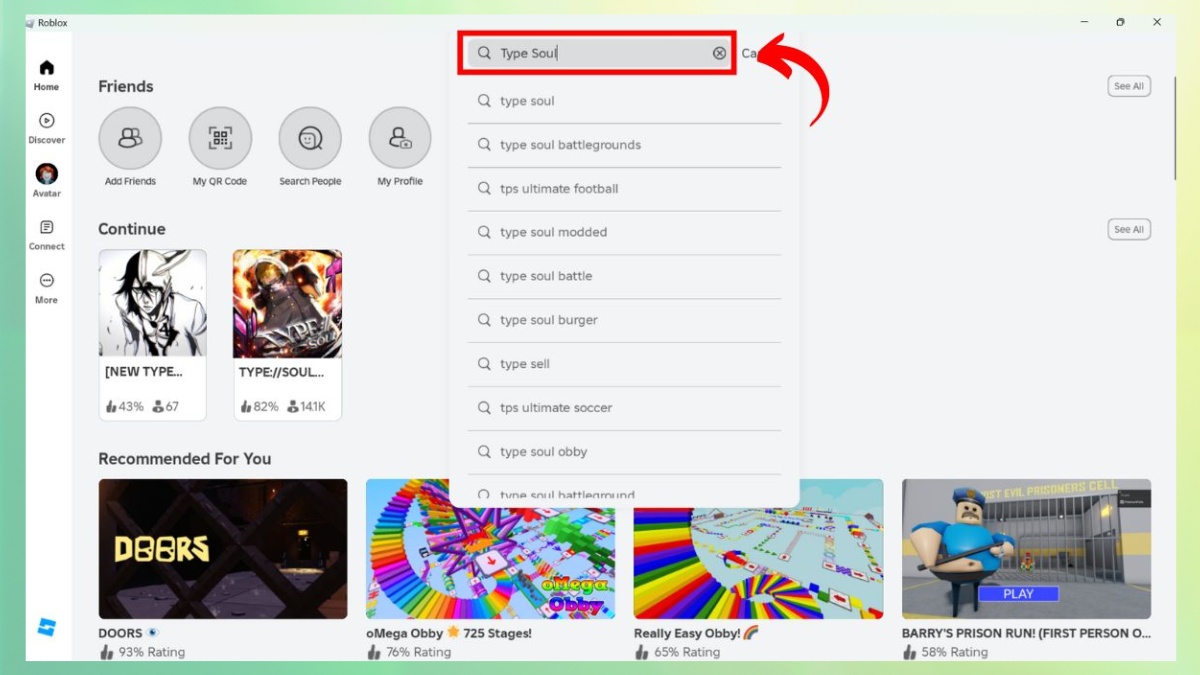Choose the 'type soul obby' suggestion
1200x675 pixels.
coord(624,452)
